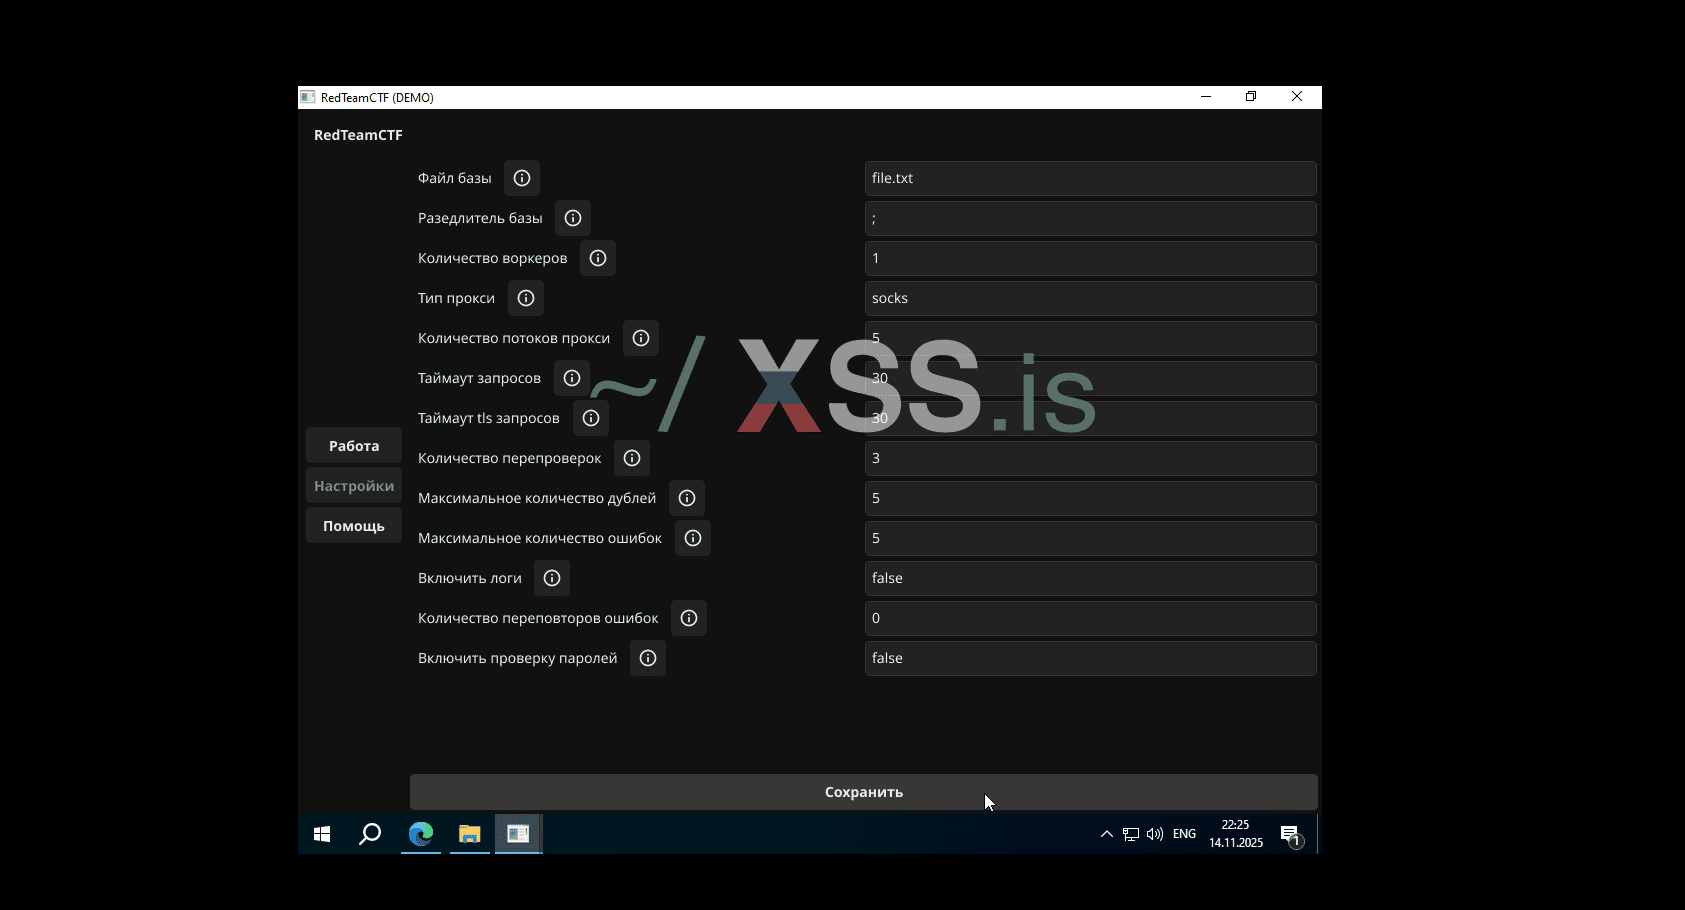
Task: Open File Explorer from the taskbar
Action: coord(469,834)
